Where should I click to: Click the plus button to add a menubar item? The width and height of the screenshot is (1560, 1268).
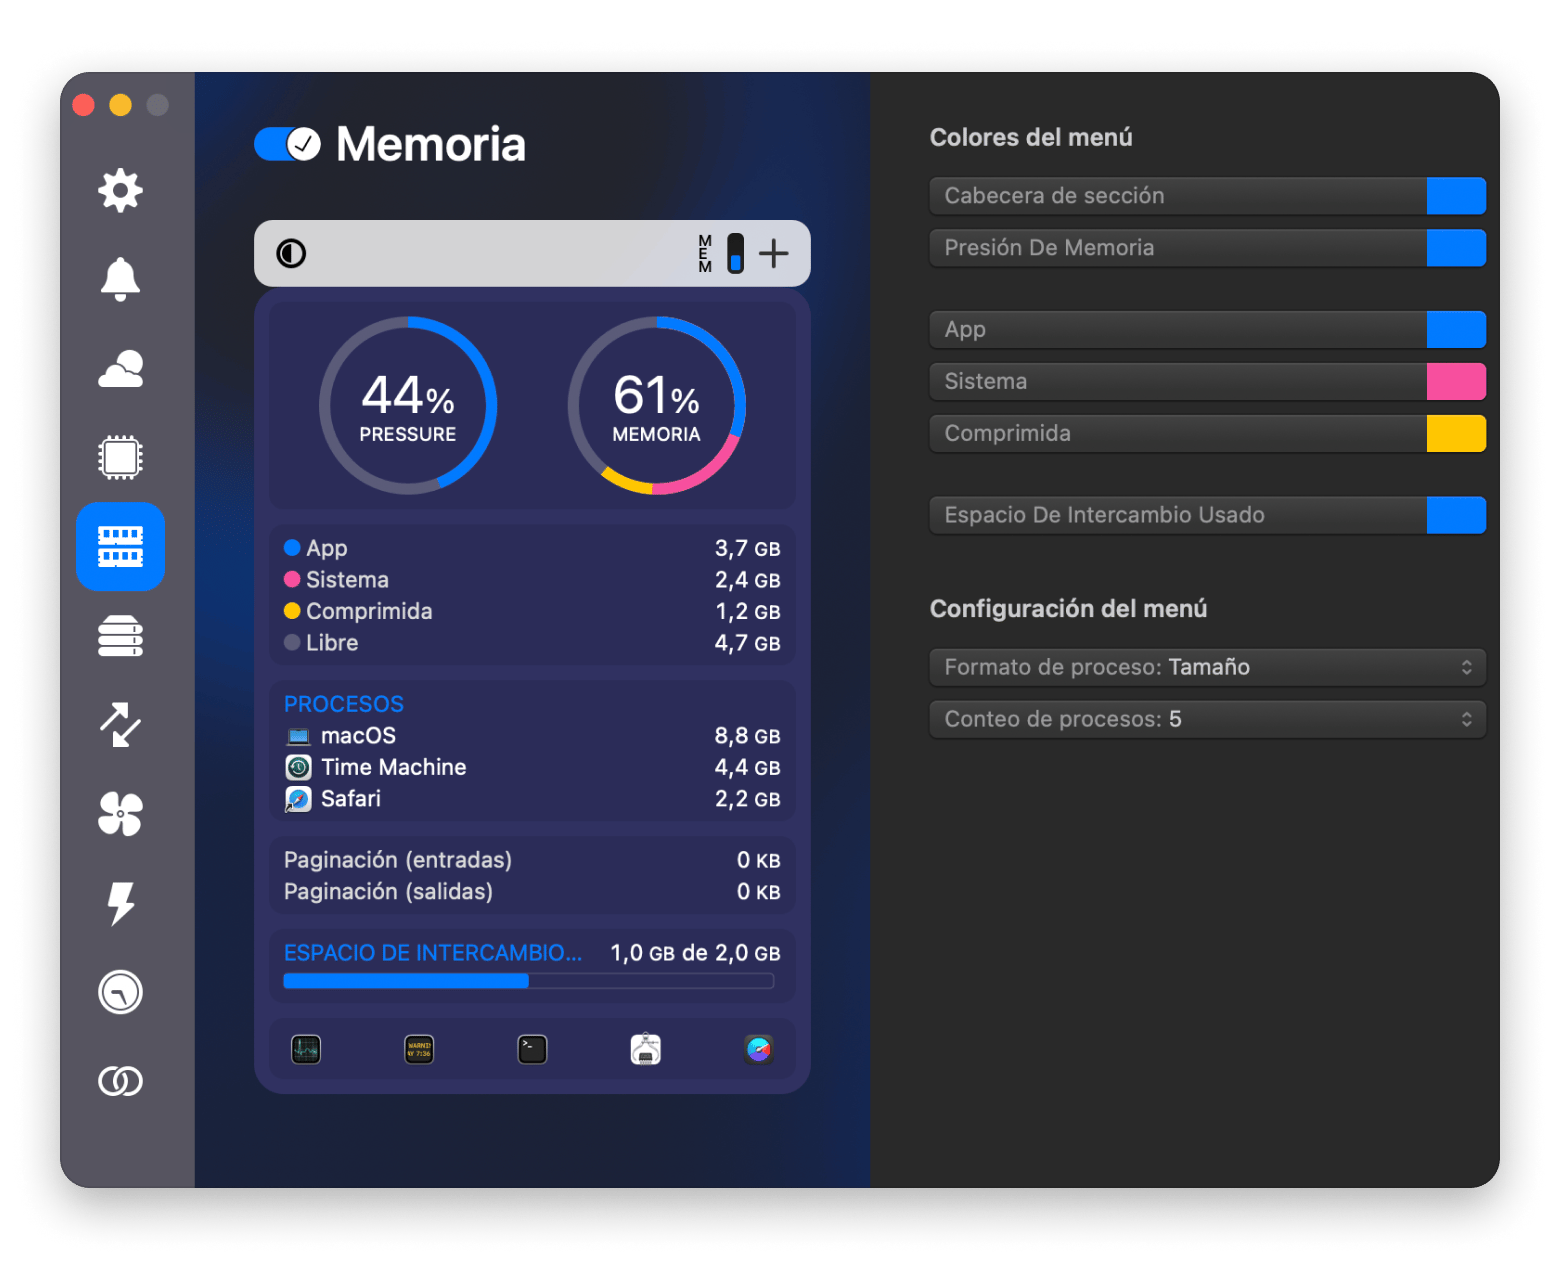(x=773, y=254)
